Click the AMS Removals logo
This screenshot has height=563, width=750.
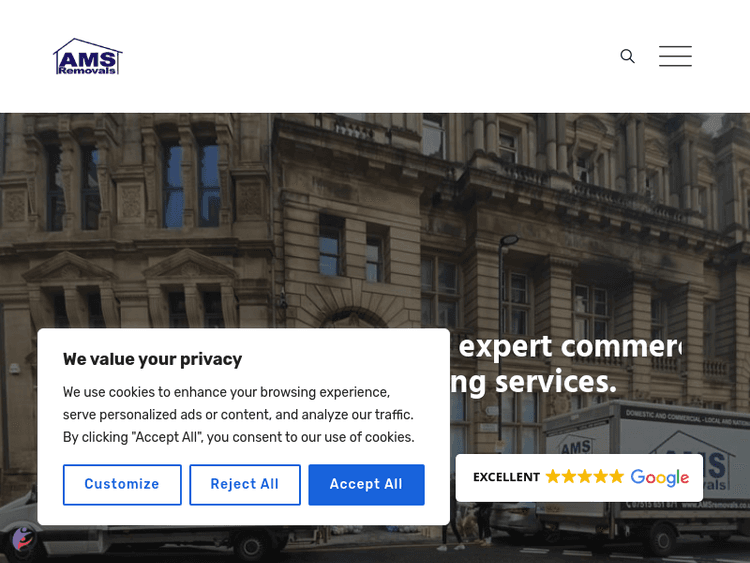(88, 56)
